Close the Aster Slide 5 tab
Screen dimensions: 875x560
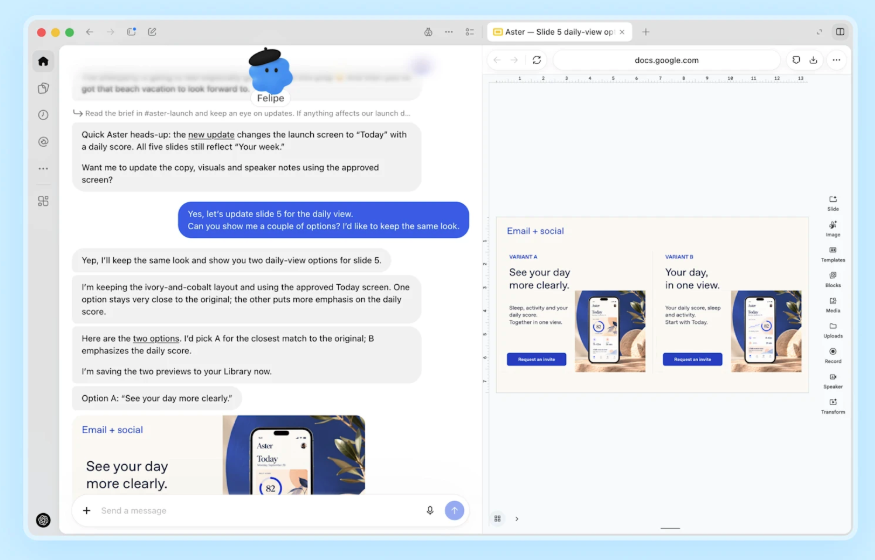(x=622, y=32)
